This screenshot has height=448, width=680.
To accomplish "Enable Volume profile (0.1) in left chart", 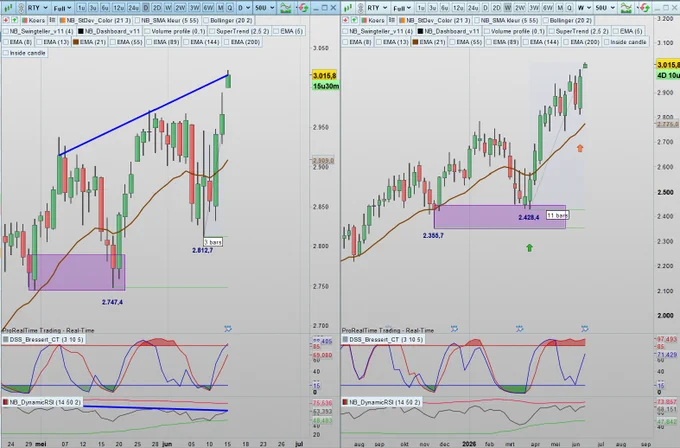I will click(x=147, y=31).
